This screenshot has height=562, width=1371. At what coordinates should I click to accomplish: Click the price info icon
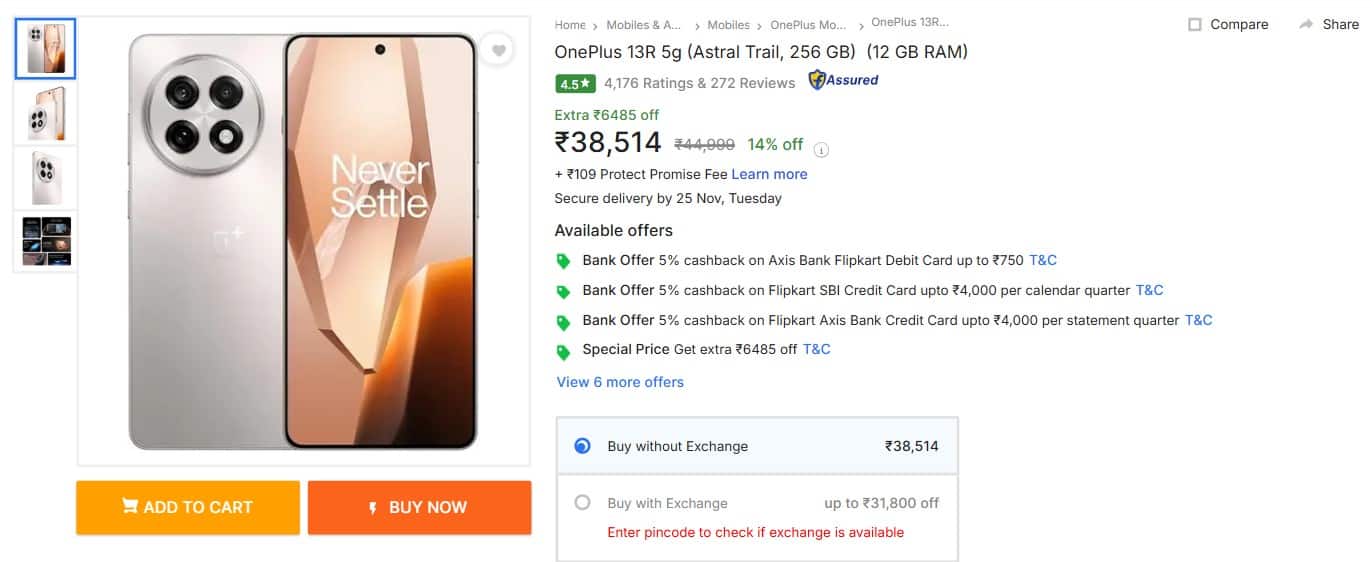pyautogui.click(x=822, y=150)
